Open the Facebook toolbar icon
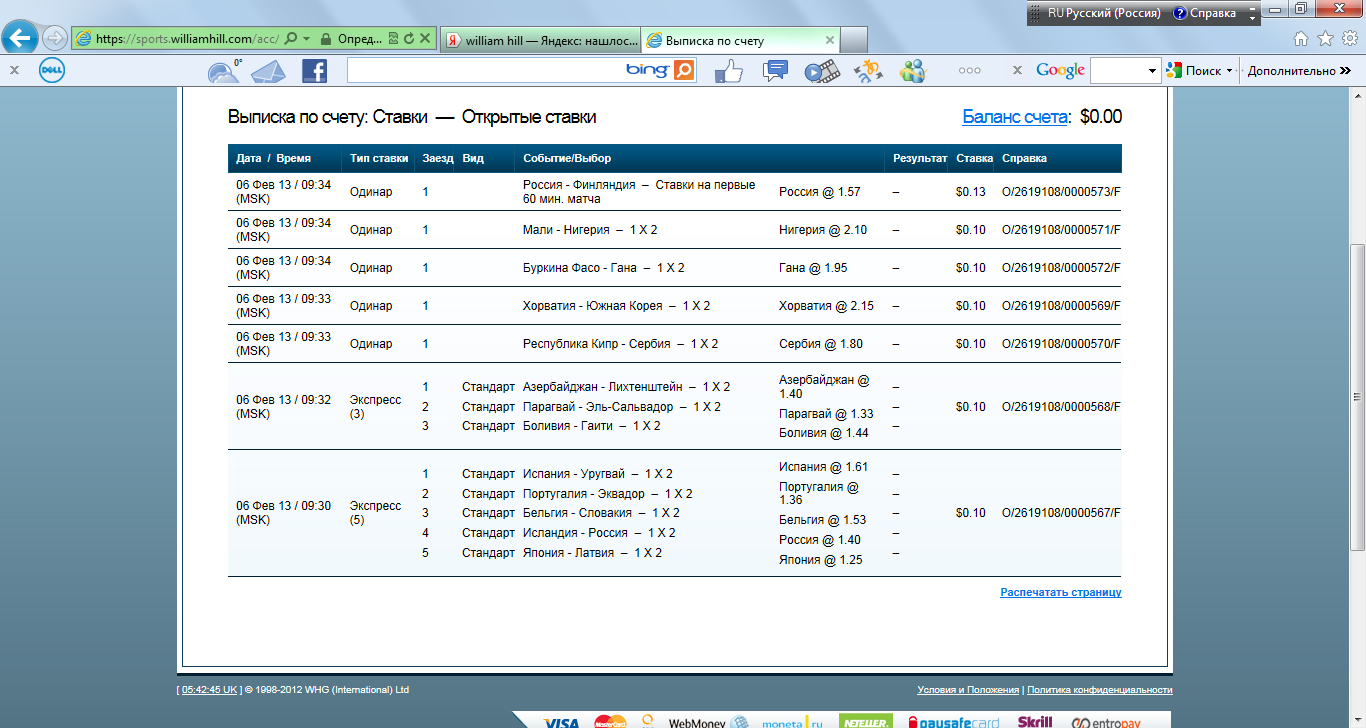The width and height of the screenshot is (1366, 728). [314, 71]
